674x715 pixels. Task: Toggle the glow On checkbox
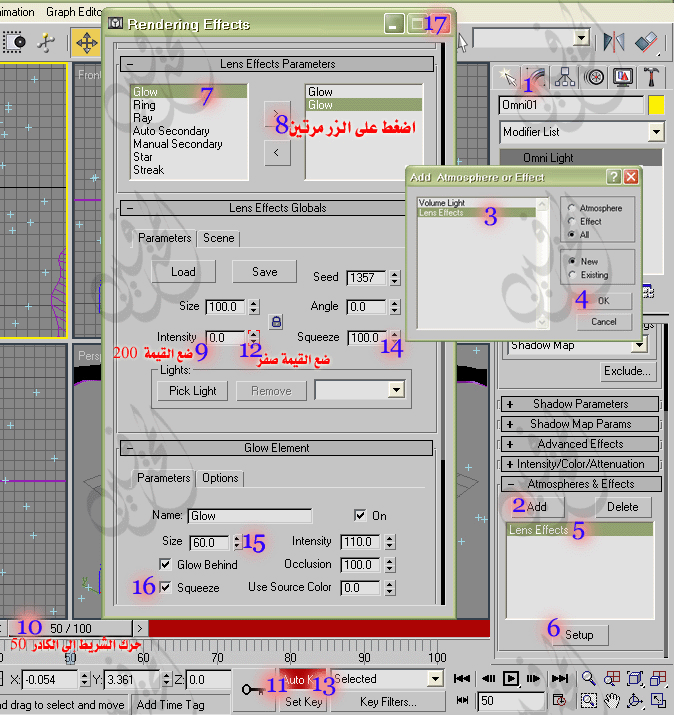click(x=360, y=515)
